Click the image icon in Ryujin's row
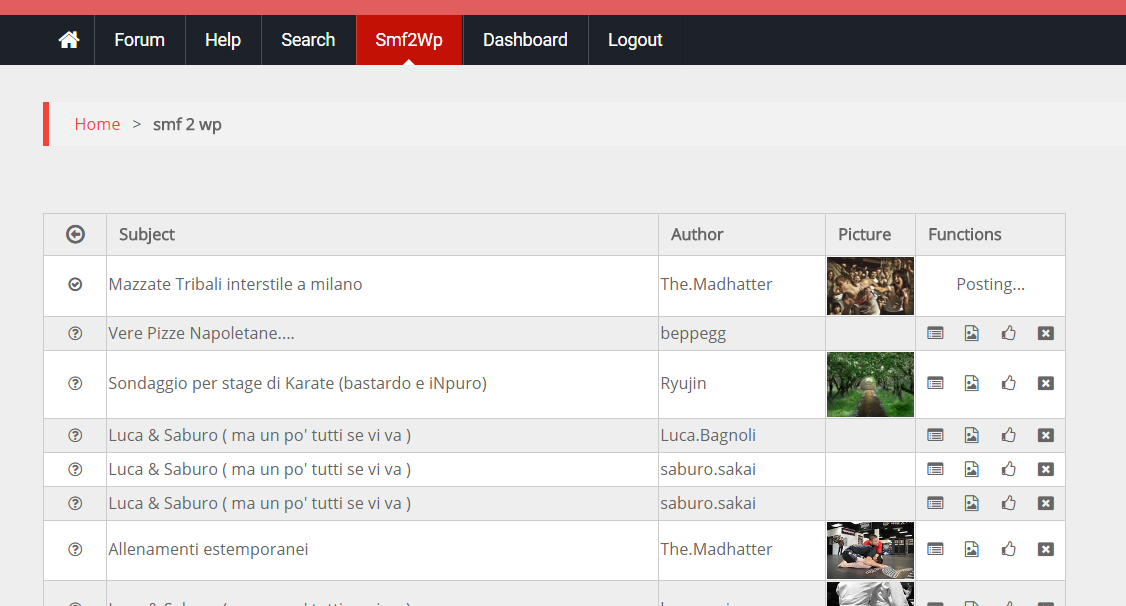The width and height of the screenshot is (1126, 606). pyautogui.click(x=971, y=383)
